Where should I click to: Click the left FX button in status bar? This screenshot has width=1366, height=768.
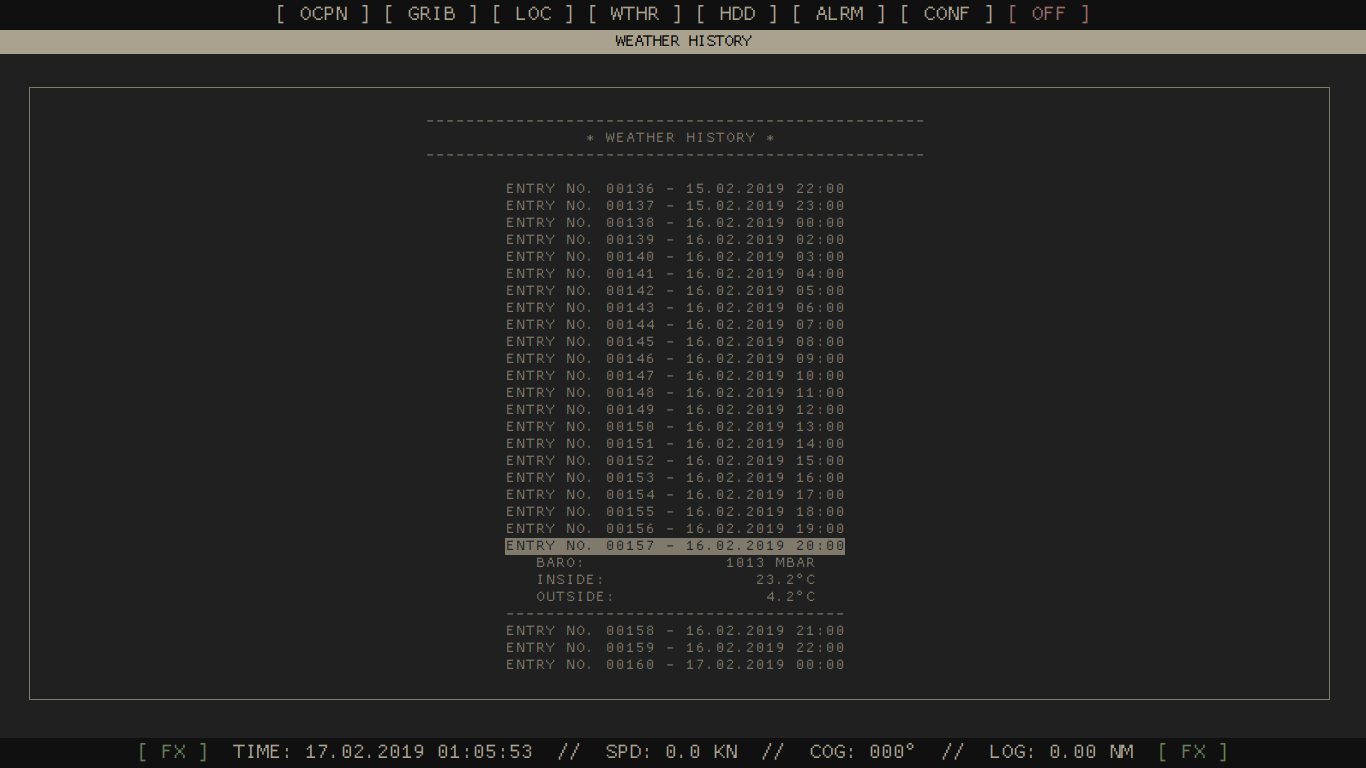pyautogui.click(x=173, y=751)
